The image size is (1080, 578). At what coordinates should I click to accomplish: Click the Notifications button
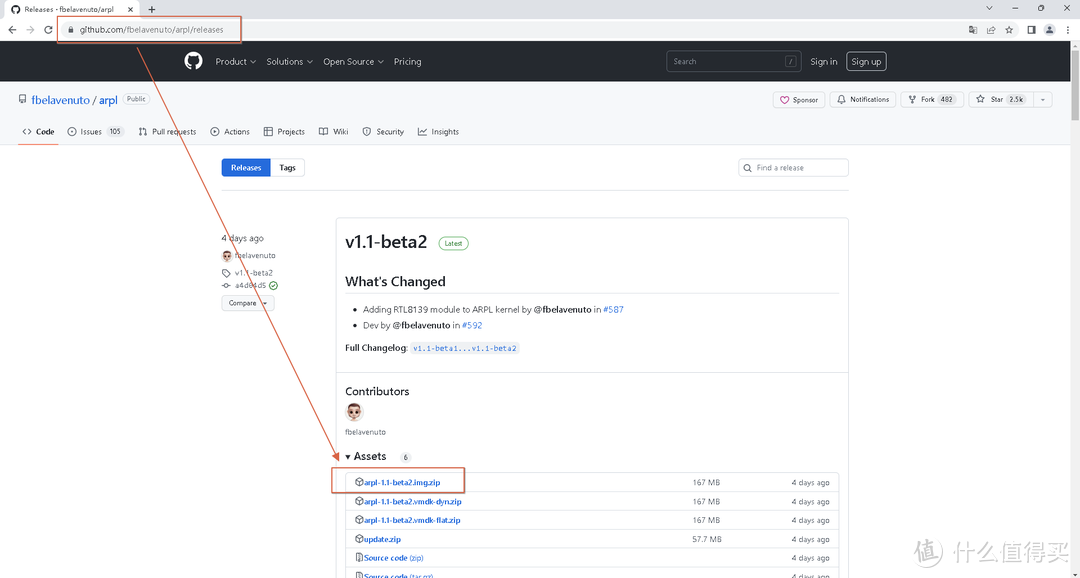[x=863, y=99]
